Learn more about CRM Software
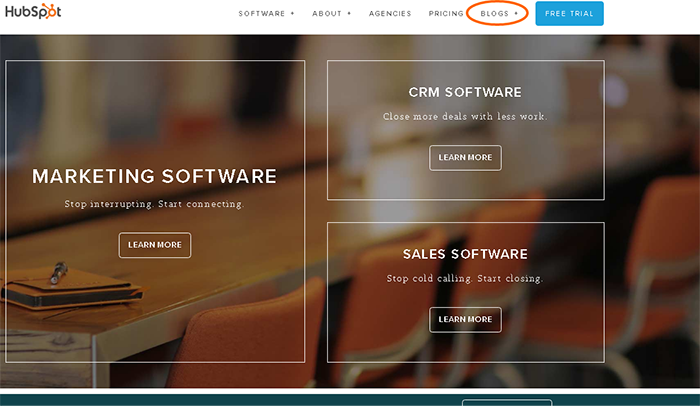The height and width of the screenshot is (418, 700). [x=465, y=158]
